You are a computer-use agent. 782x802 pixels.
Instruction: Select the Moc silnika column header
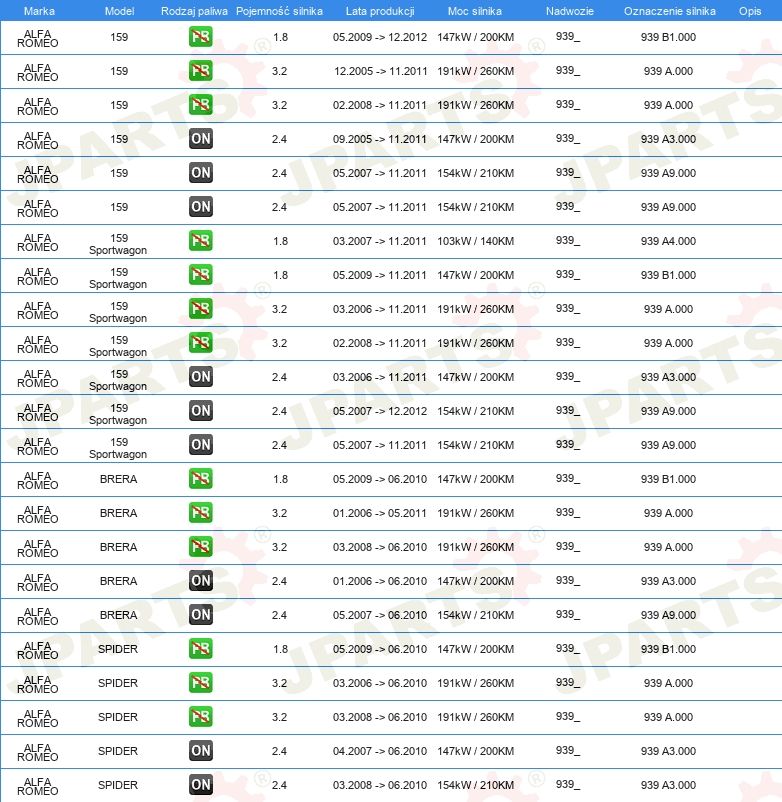(x=475, y=10)
